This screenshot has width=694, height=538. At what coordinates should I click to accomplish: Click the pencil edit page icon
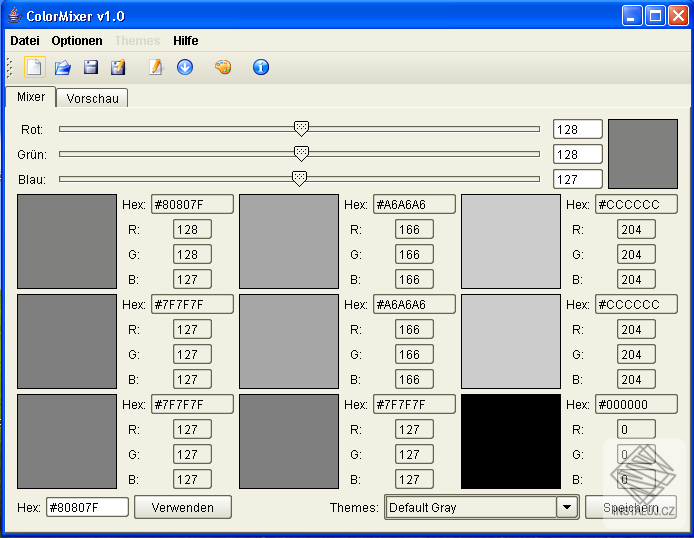(155, 67)
